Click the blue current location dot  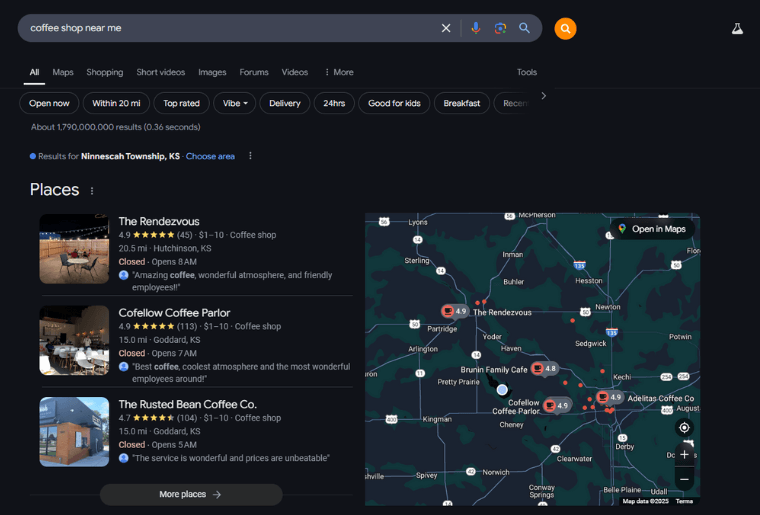[502, 389]
